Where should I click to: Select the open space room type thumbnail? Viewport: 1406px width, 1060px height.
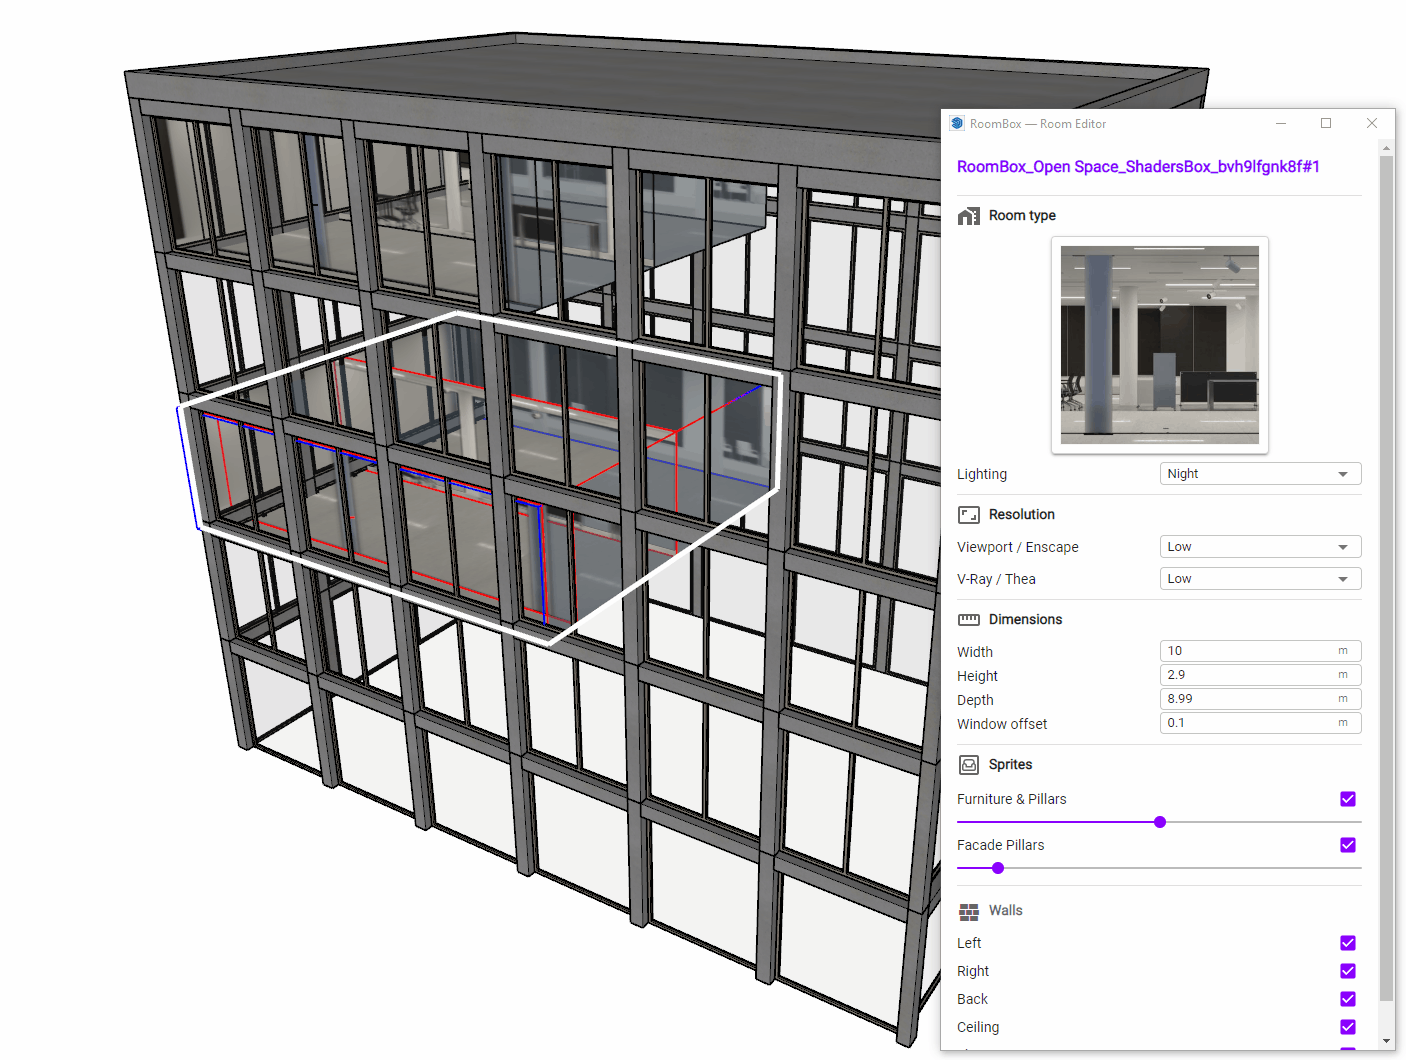pos(1159,345)
